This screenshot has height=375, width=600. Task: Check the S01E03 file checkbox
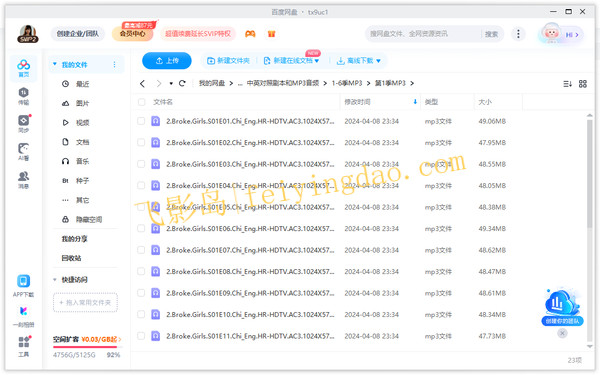tap(141, 164)
